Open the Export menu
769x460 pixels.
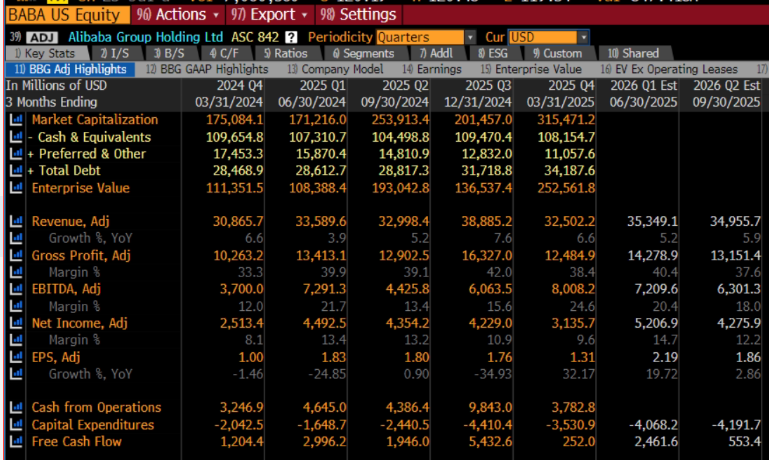click(x=268, y=15)
